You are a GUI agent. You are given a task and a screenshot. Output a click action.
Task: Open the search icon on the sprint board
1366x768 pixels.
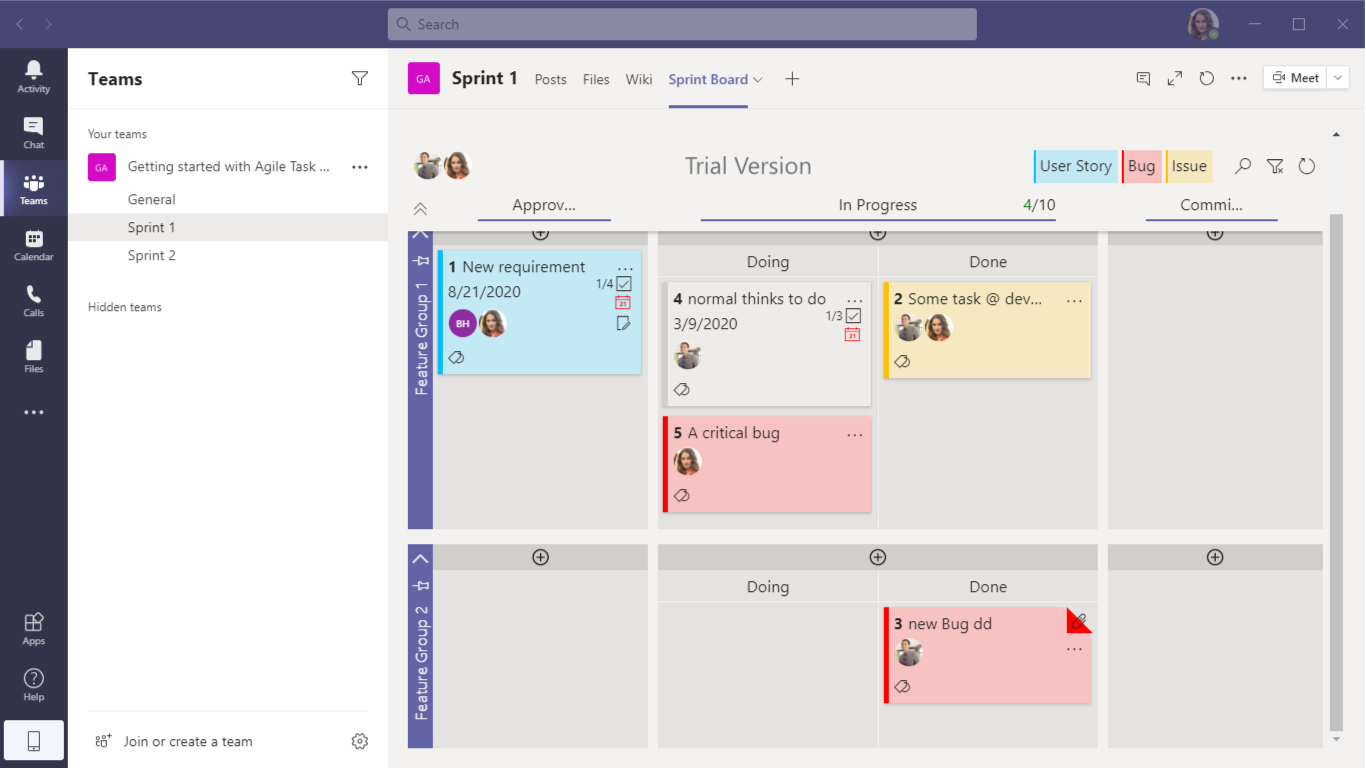coord(1242,166)
